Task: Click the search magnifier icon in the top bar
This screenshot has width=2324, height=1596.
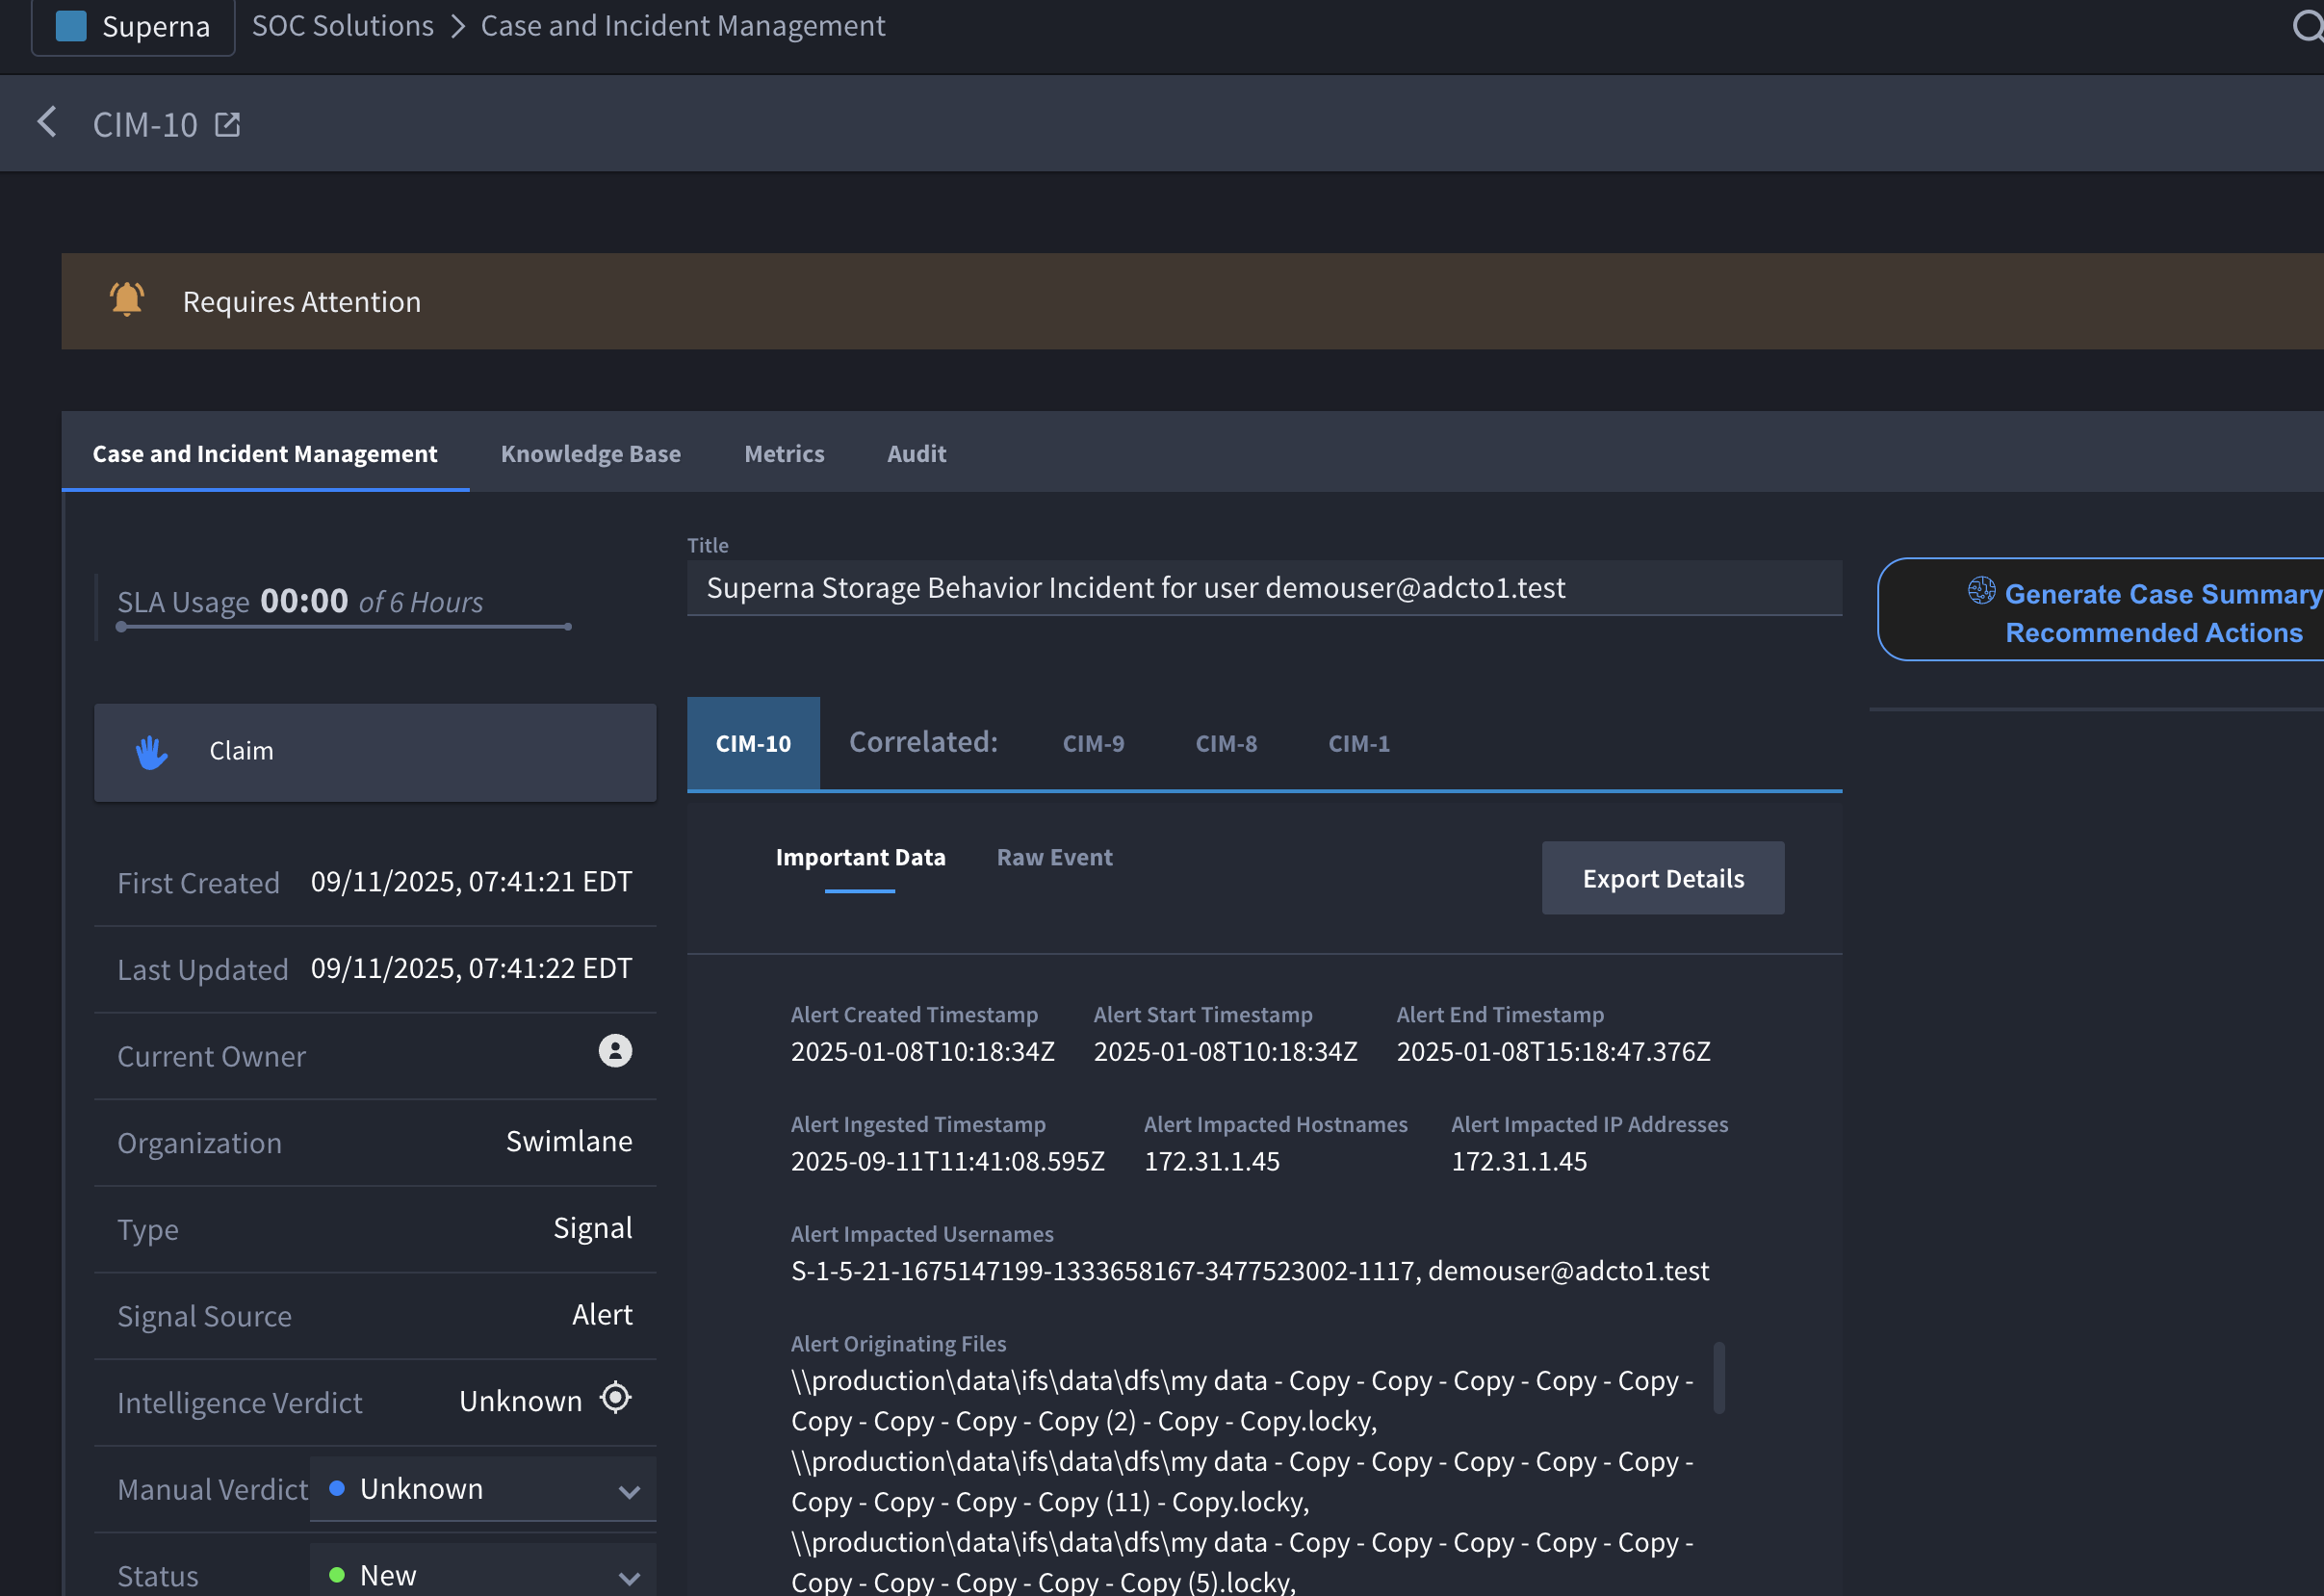Action: 2306,26
